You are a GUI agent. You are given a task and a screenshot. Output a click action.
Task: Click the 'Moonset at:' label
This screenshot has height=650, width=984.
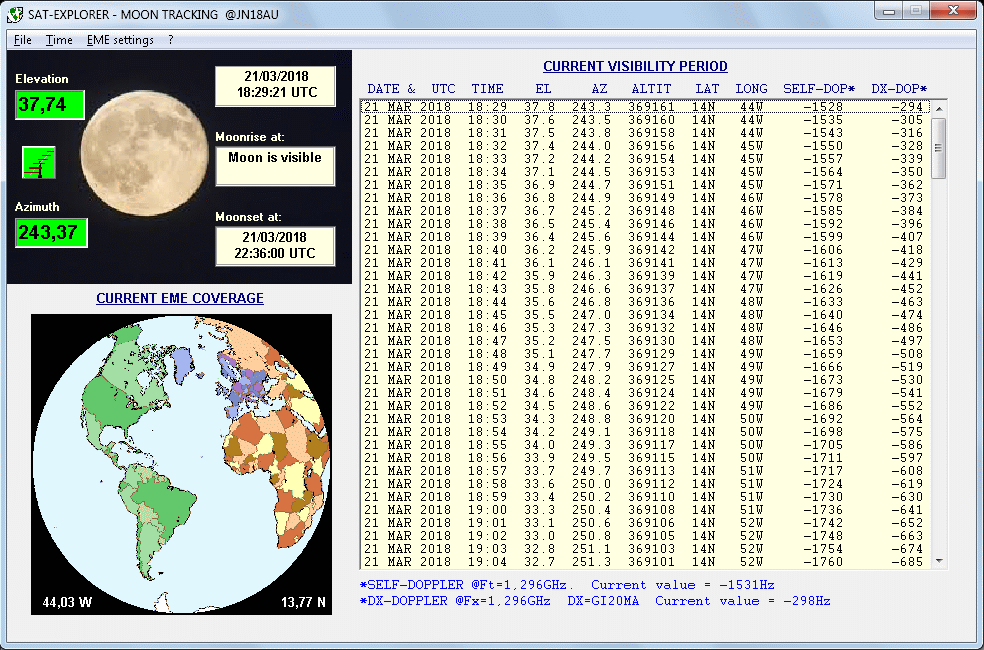click(249, 217)
